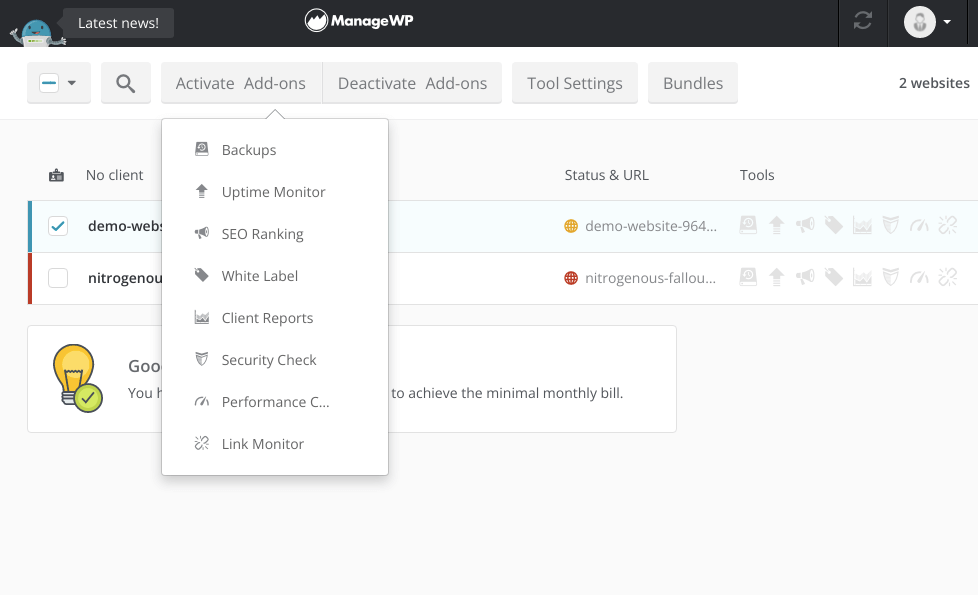This screenshot has height=595, width=978.
Task: Expand the bulk selection dropdown arrow
Action: [x=72, y=83]
